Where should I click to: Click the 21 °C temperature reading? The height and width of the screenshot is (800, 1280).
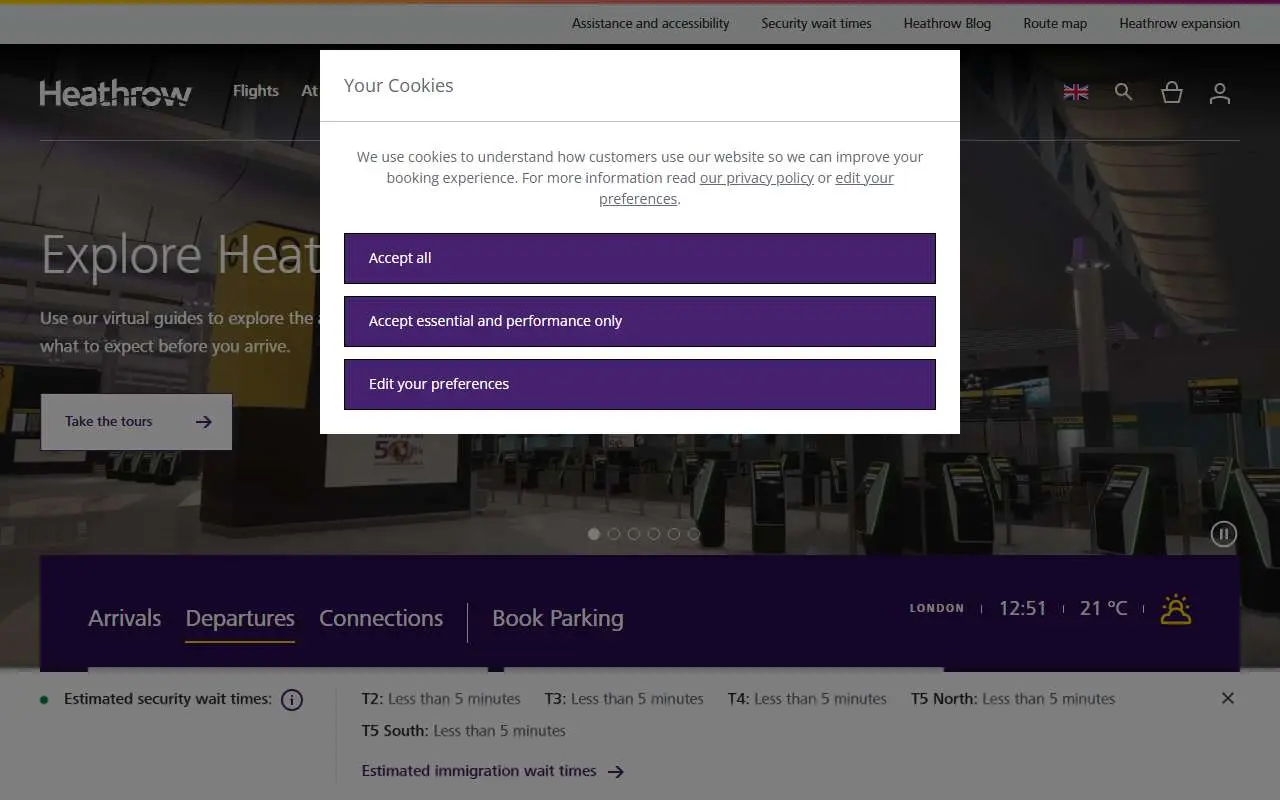tap(1103, 608)
